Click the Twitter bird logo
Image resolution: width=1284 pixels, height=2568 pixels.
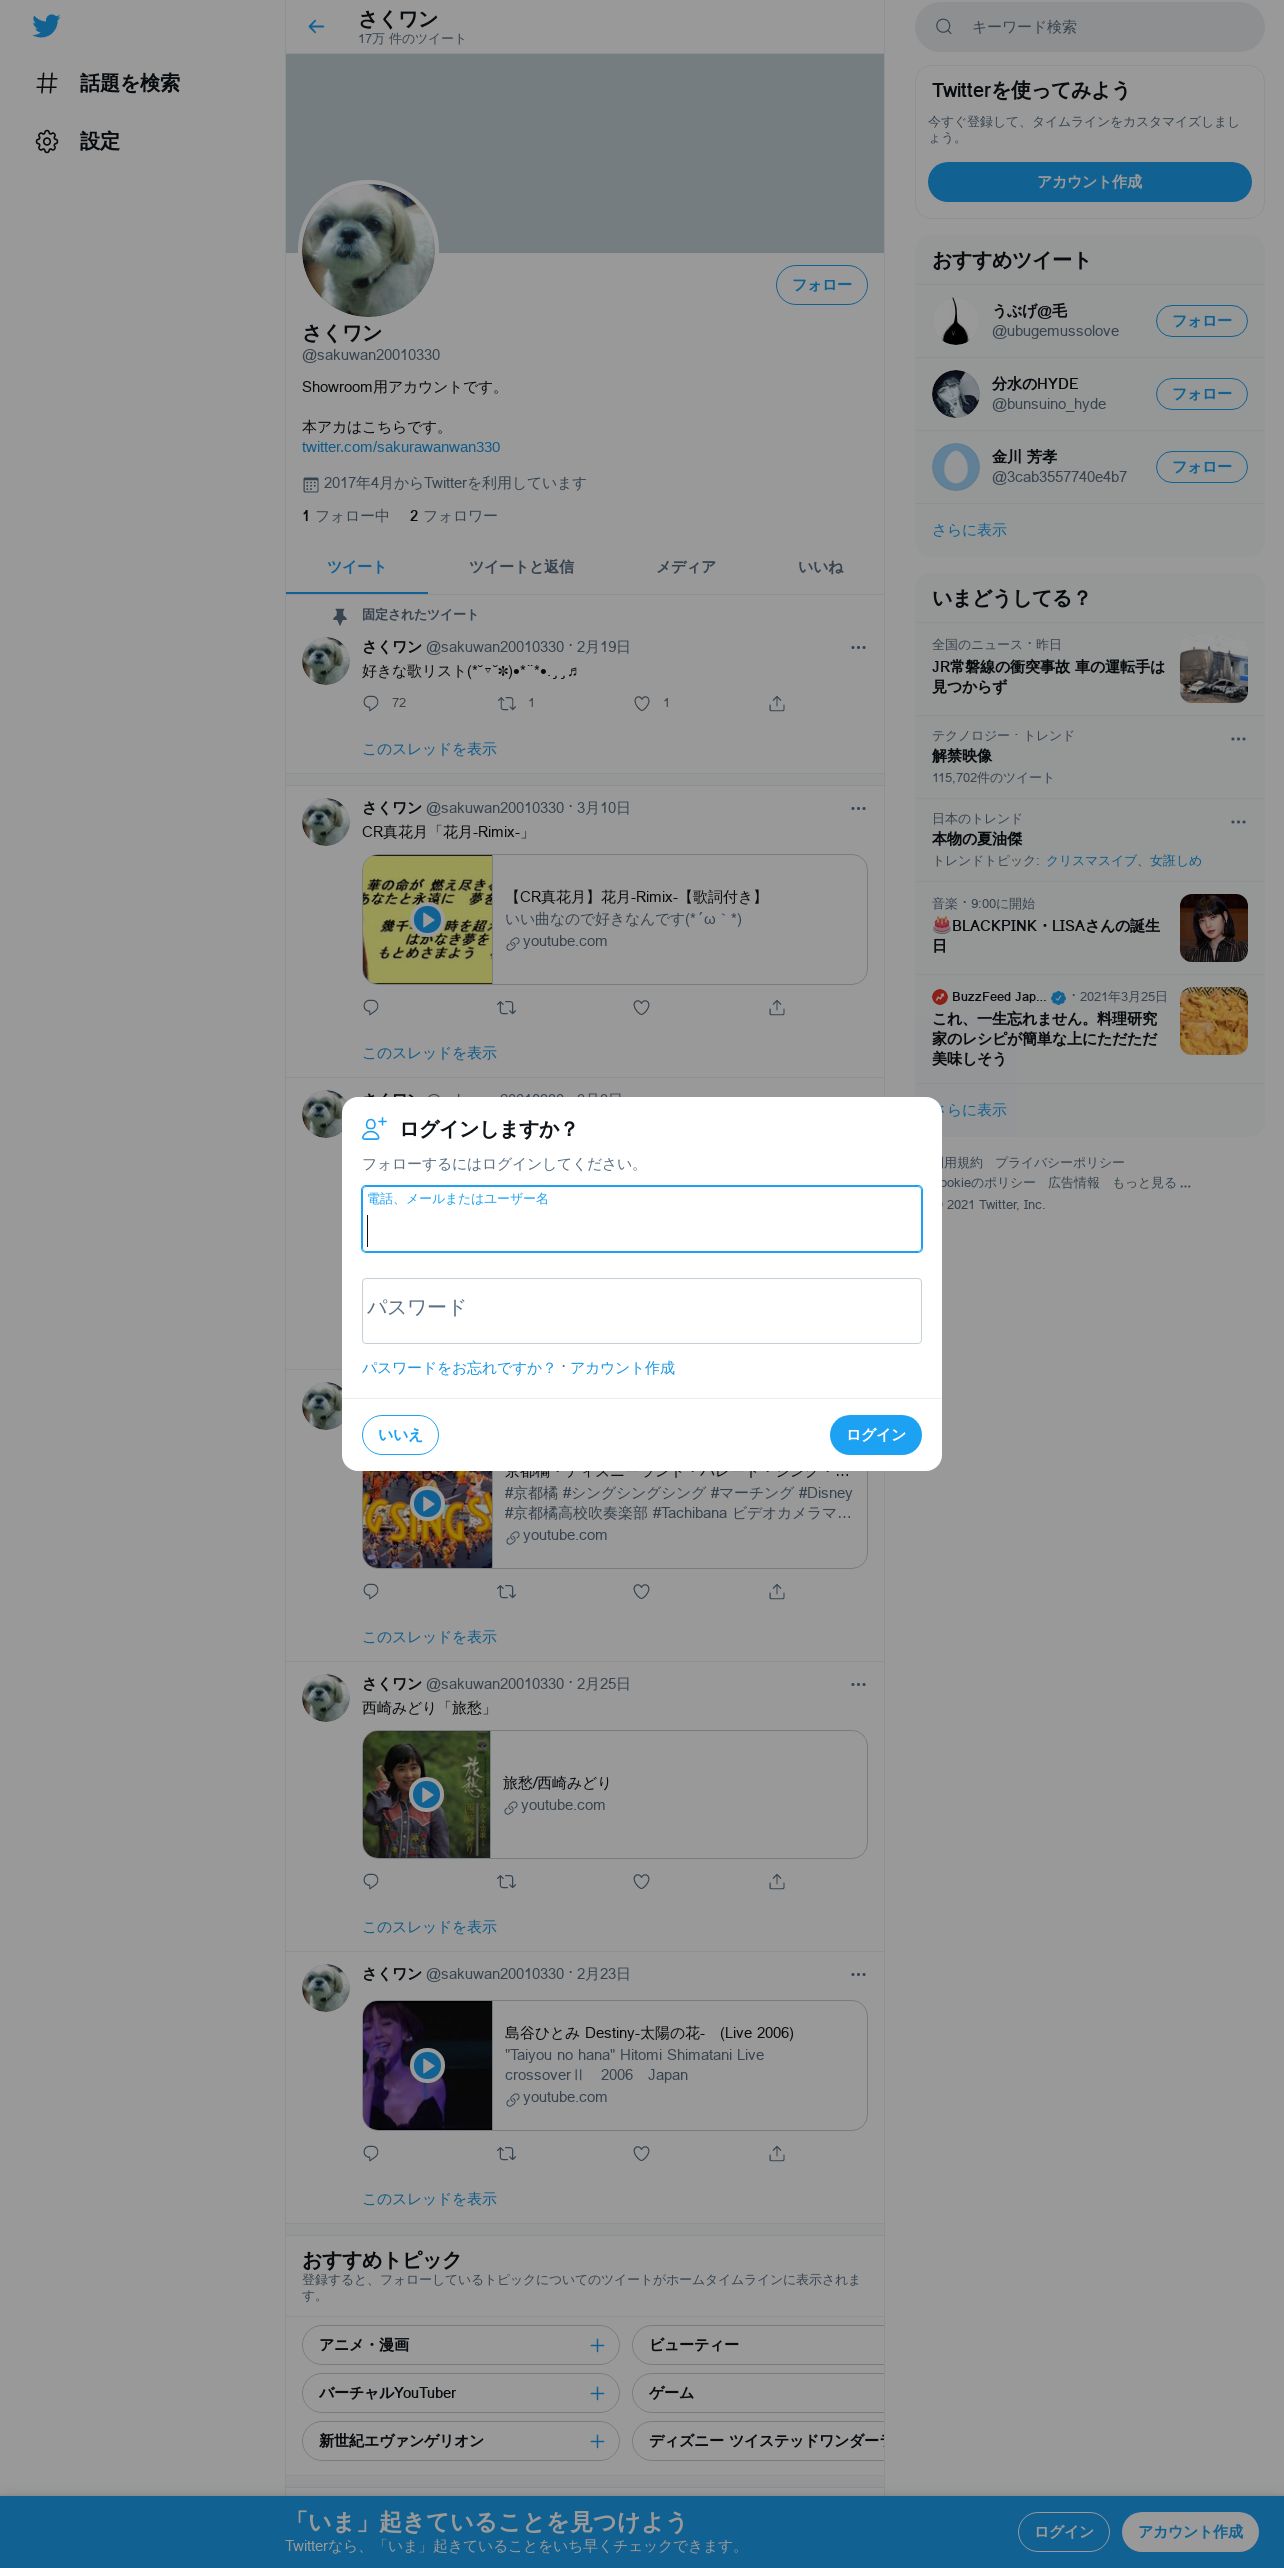pyautogui.click(x=46, y=26)
